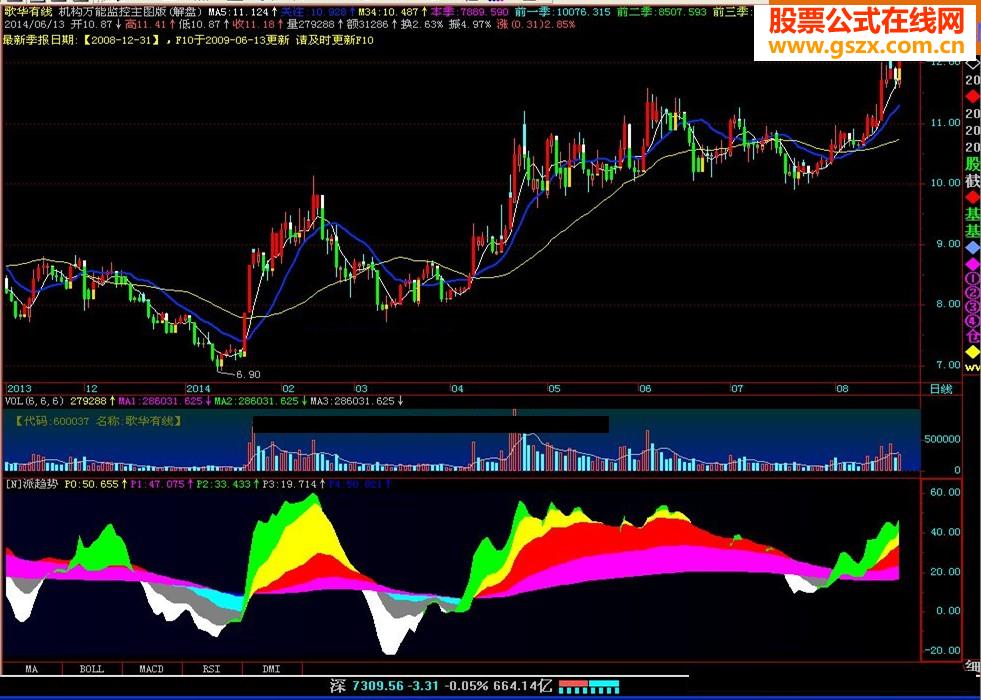Image resolution: width=981 pixels, height=700 pixels.
Task: Click the VOL(6,6,6) indicator label
Action: pos(35,401)
